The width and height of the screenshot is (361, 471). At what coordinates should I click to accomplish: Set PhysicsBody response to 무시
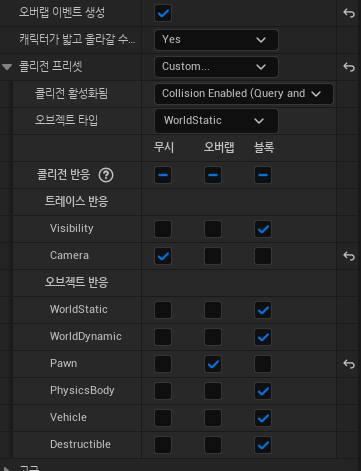pyautogui.click(x=163, y=391)
